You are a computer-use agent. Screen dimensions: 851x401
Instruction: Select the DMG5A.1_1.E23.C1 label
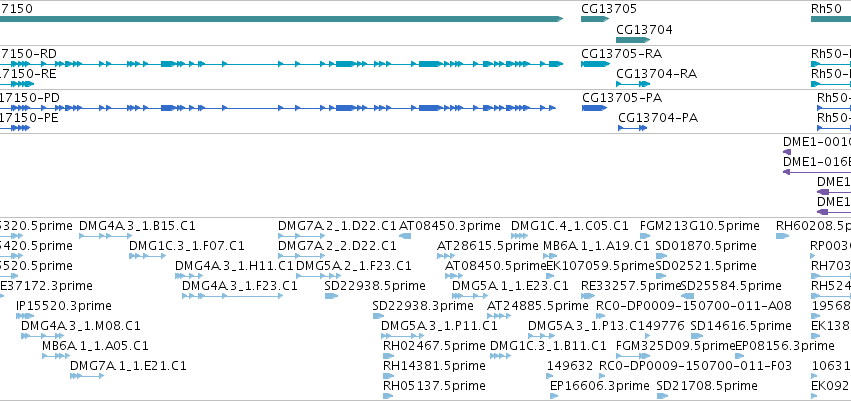click(510, 286)
